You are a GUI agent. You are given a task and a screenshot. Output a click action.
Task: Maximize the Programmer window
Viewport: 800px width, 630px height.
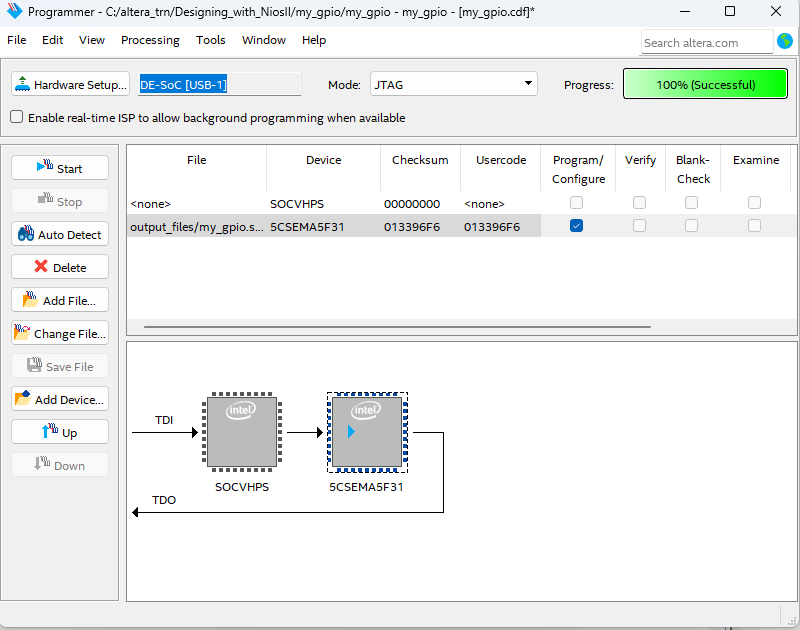730,11
